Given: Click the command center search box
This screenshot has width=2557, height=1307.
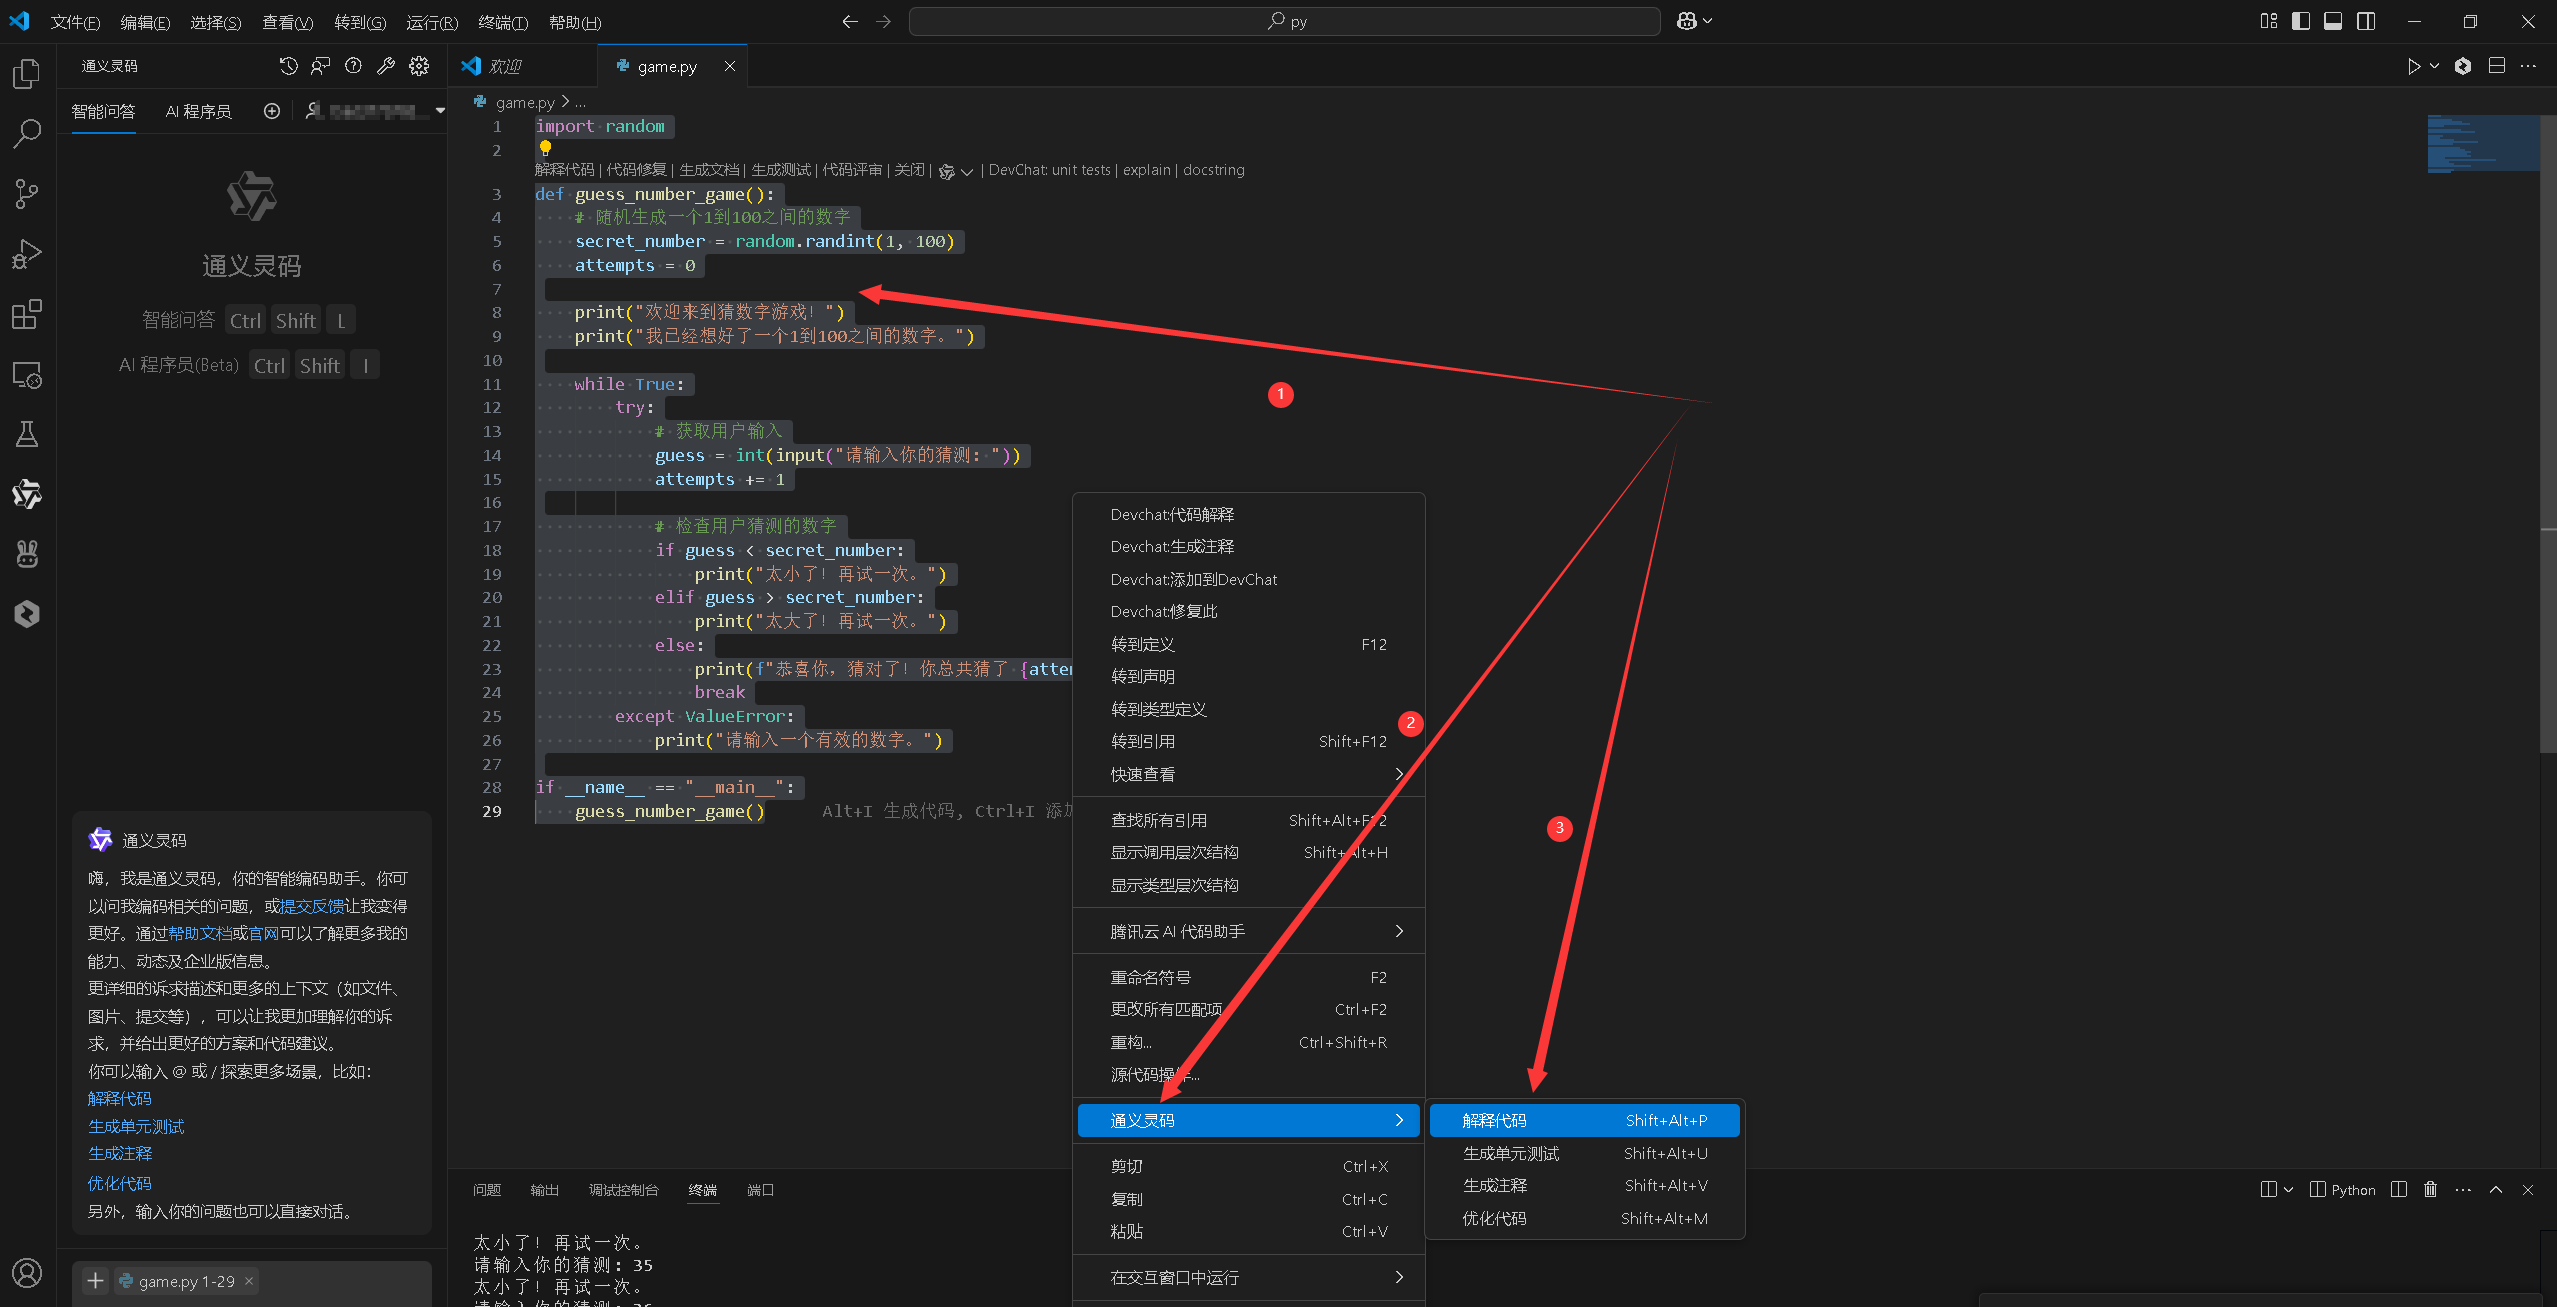Looking at the screenshot, I should tap(1285, 21).
